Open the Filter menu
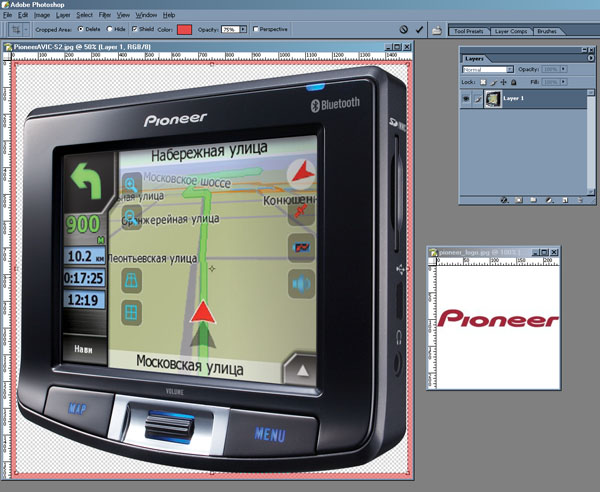Viewport: 600px width, 492px height. tap(104, 15)
